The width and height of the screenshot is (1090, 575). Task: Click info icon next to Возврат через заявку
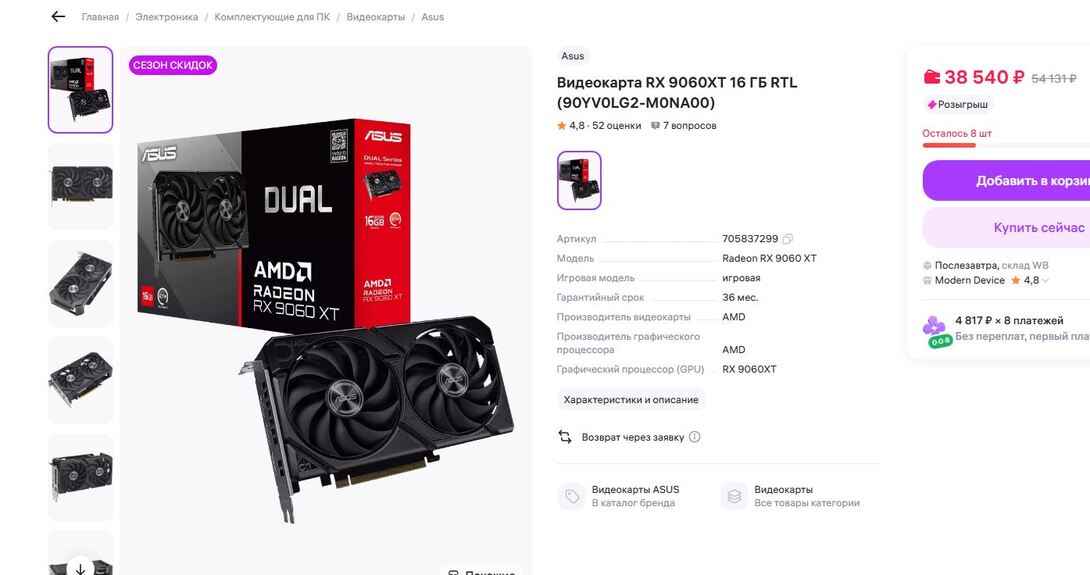(694, 437)
